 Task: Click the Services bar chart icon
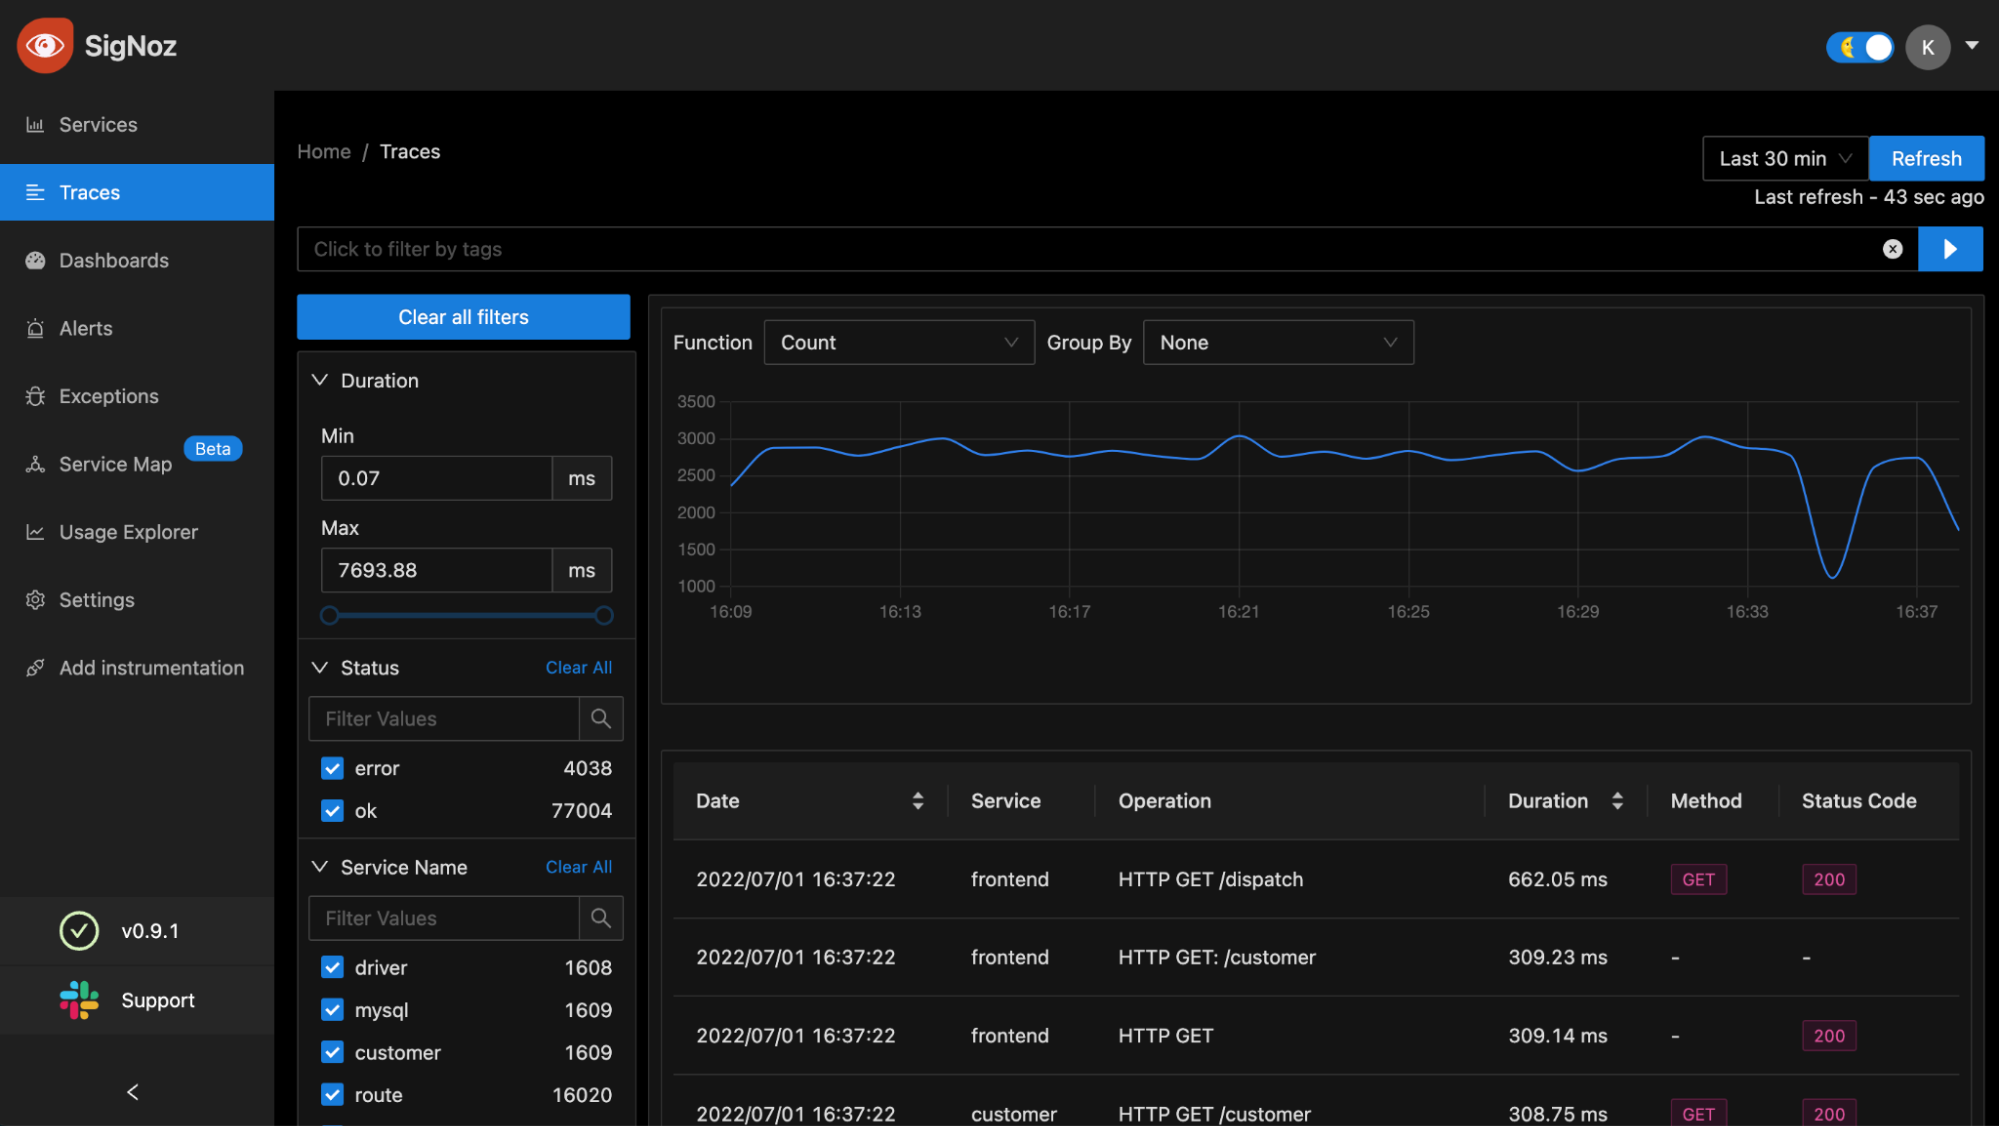tap(35, 125)
